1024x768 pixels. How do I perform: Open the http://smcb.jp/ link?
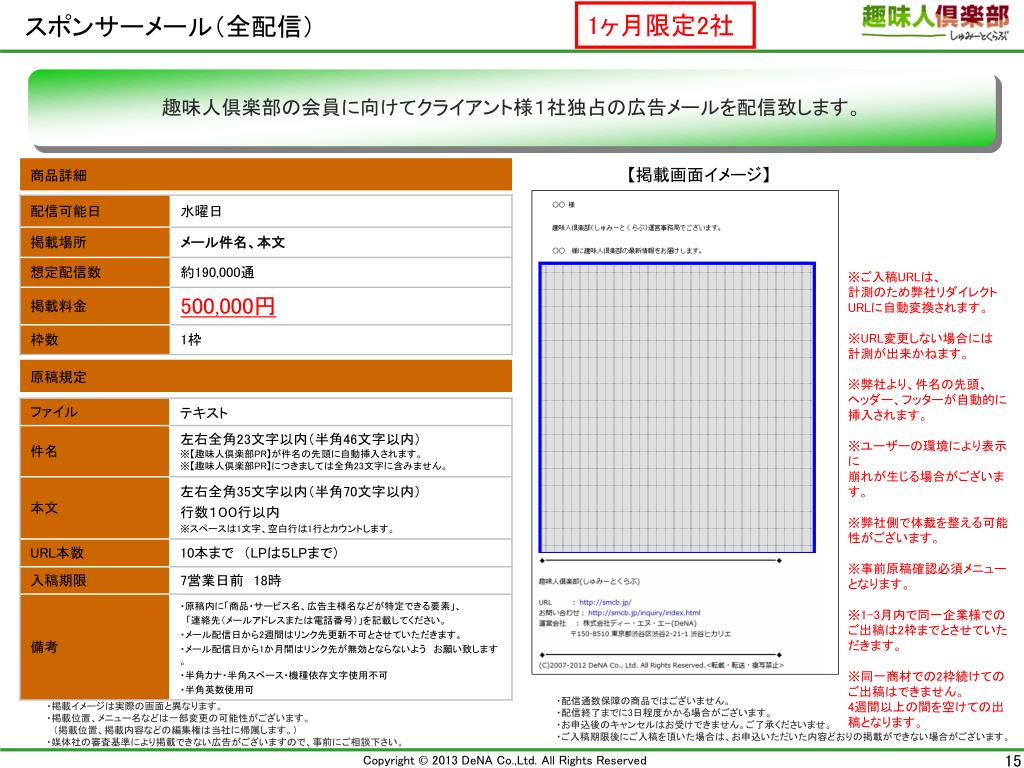pyautogui.click(x=605, y=603)
